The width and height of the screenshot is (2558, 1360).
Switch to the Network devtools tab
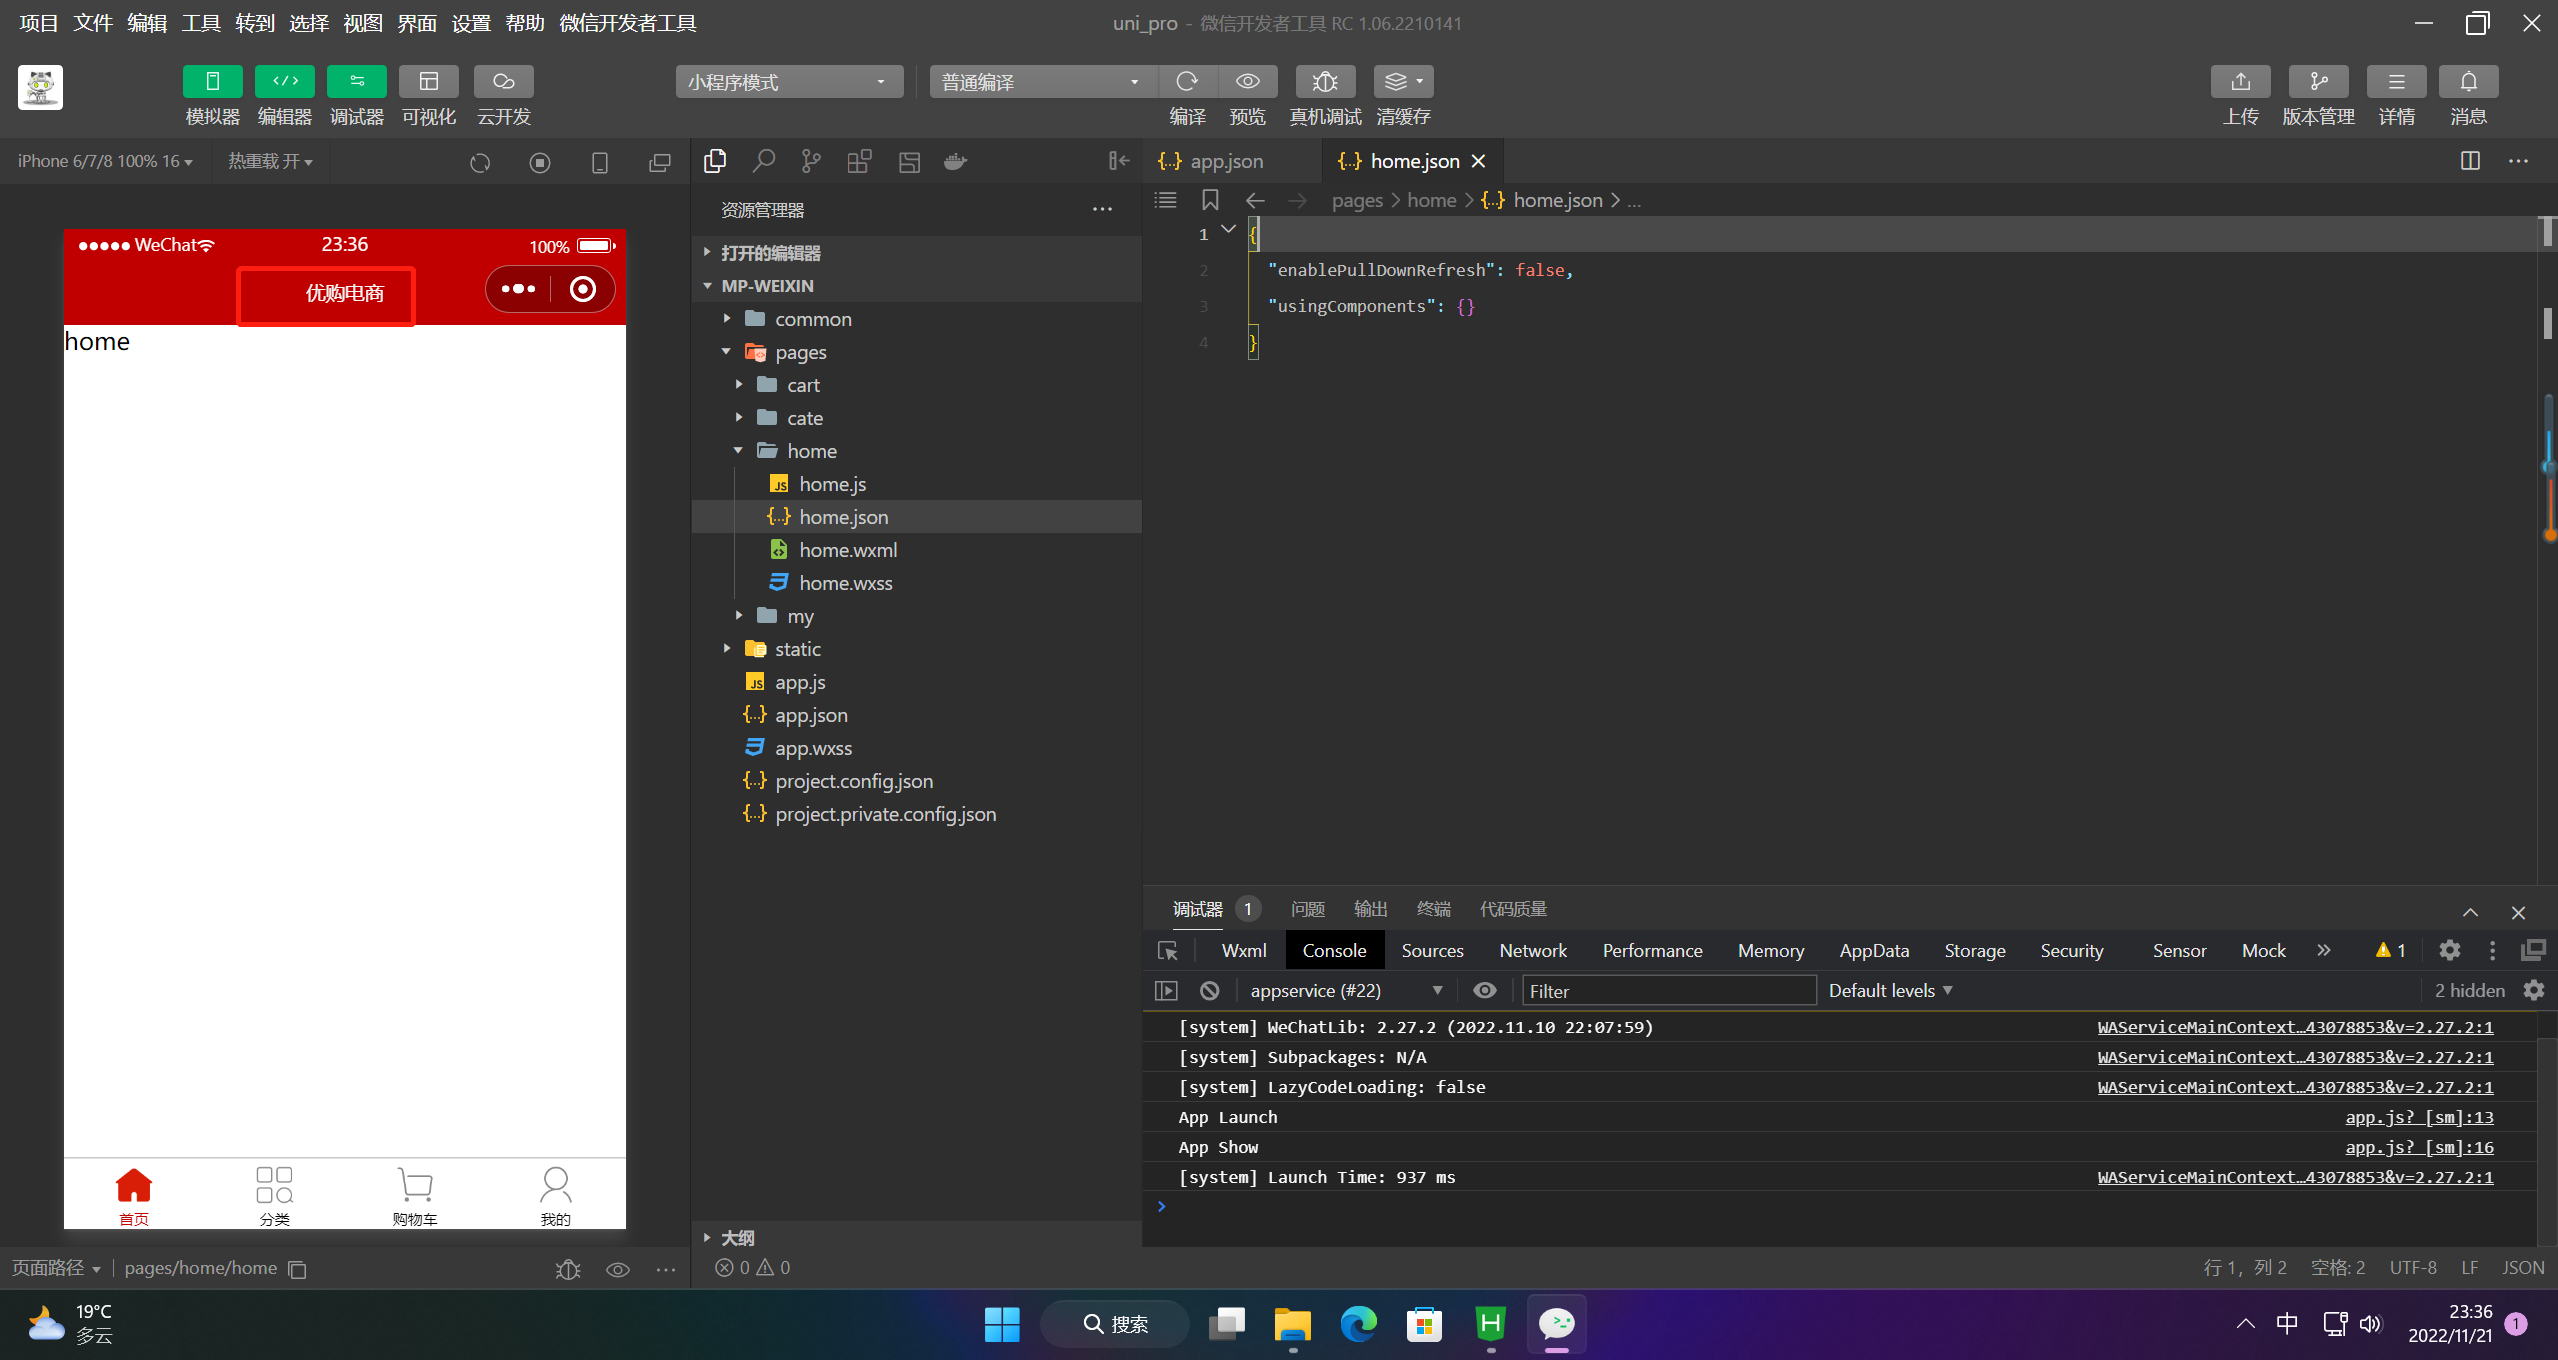1532,950
